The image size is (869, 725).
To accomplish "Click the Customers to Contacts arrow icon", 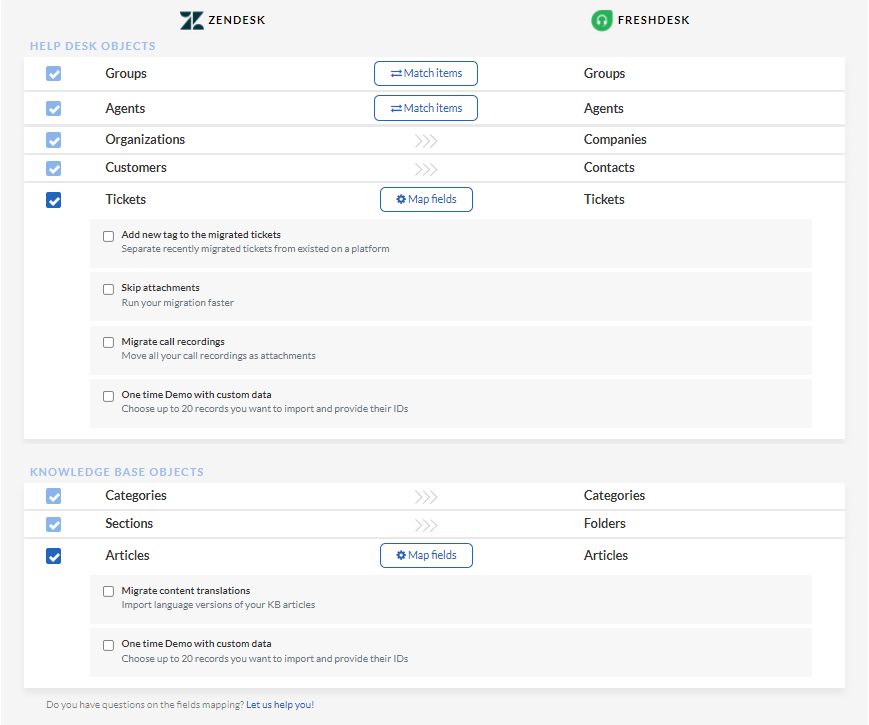I will (426, 169).
